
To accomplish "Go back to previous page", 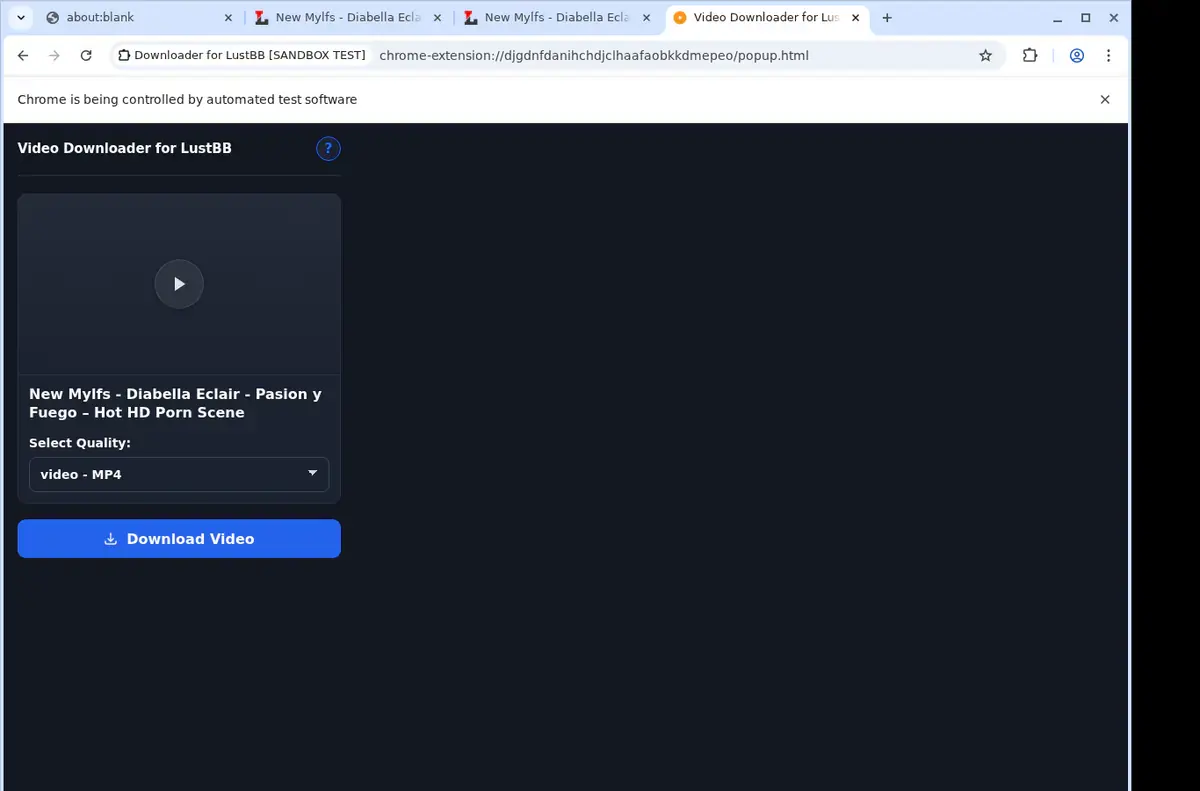I will coord(23,56).
